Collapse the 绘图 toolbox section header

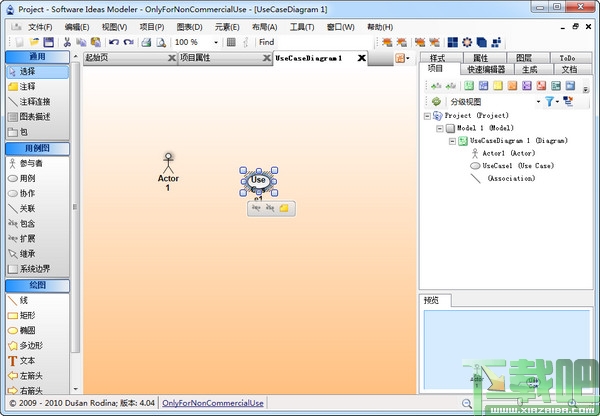pyautogui.click(x=38, y=285)
